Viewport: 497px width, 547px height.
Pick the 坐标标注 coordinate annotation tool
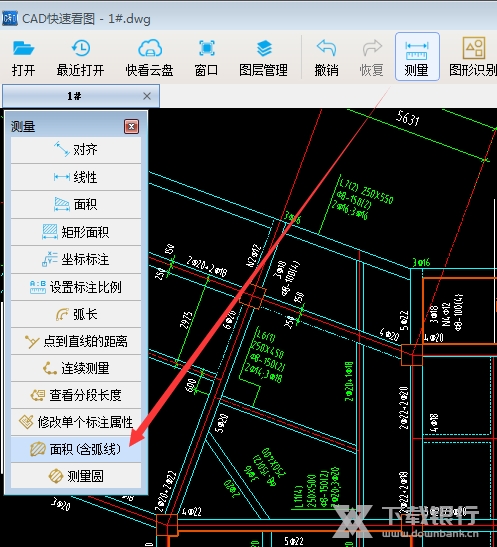[76, 259]
